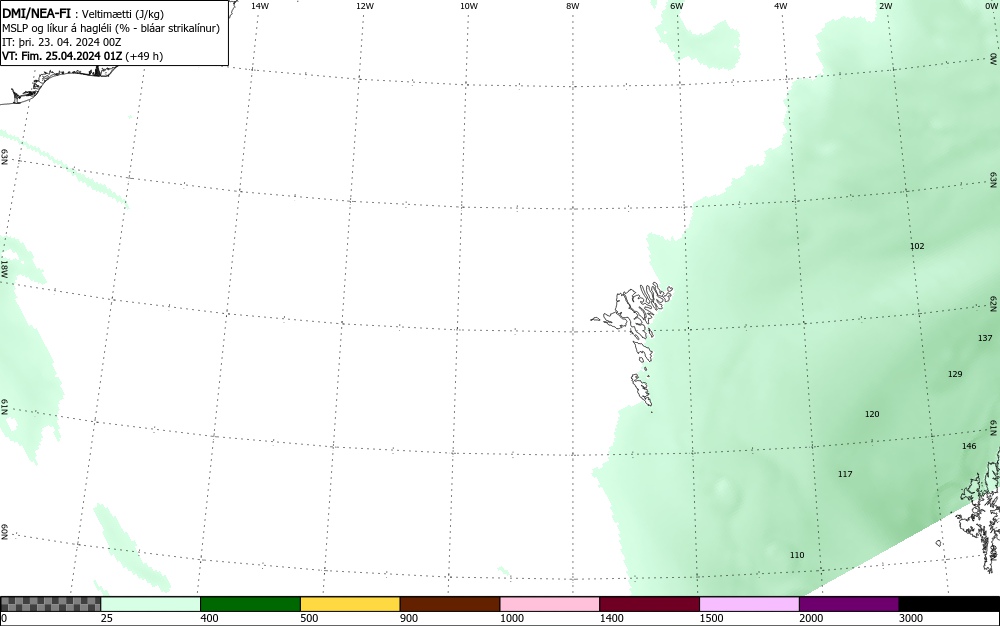Pick the lavender 1500–2000 legend swatch
Viewport: 1000px width, 626px height.
[749, 604]
